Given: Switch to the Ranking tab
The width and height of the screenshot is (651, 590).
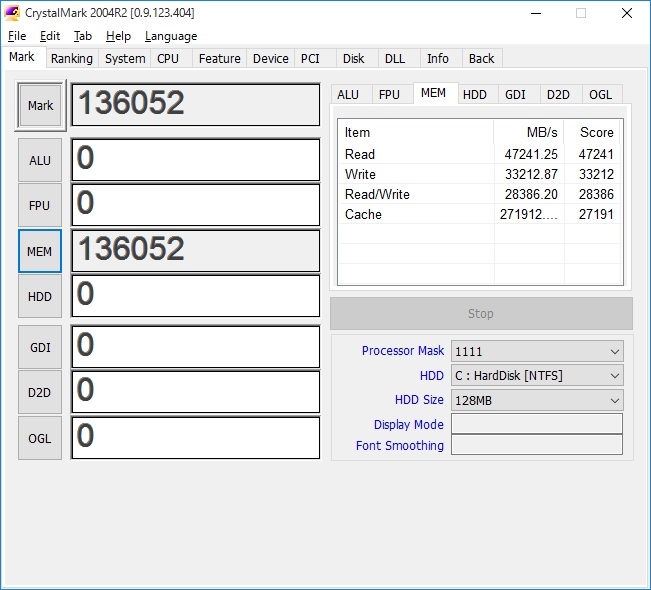Looking at the screenshot, I should pyautogui.click(x=72, y=59).
